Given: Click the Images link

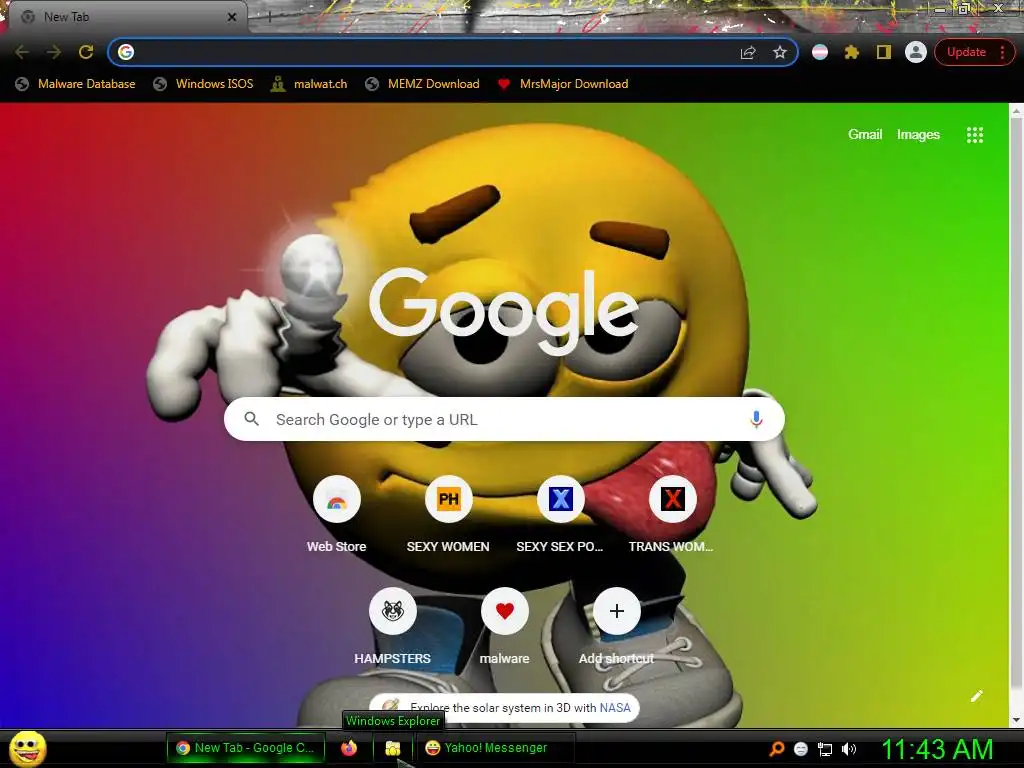Looking at the screenshot, I should [918, 135].
